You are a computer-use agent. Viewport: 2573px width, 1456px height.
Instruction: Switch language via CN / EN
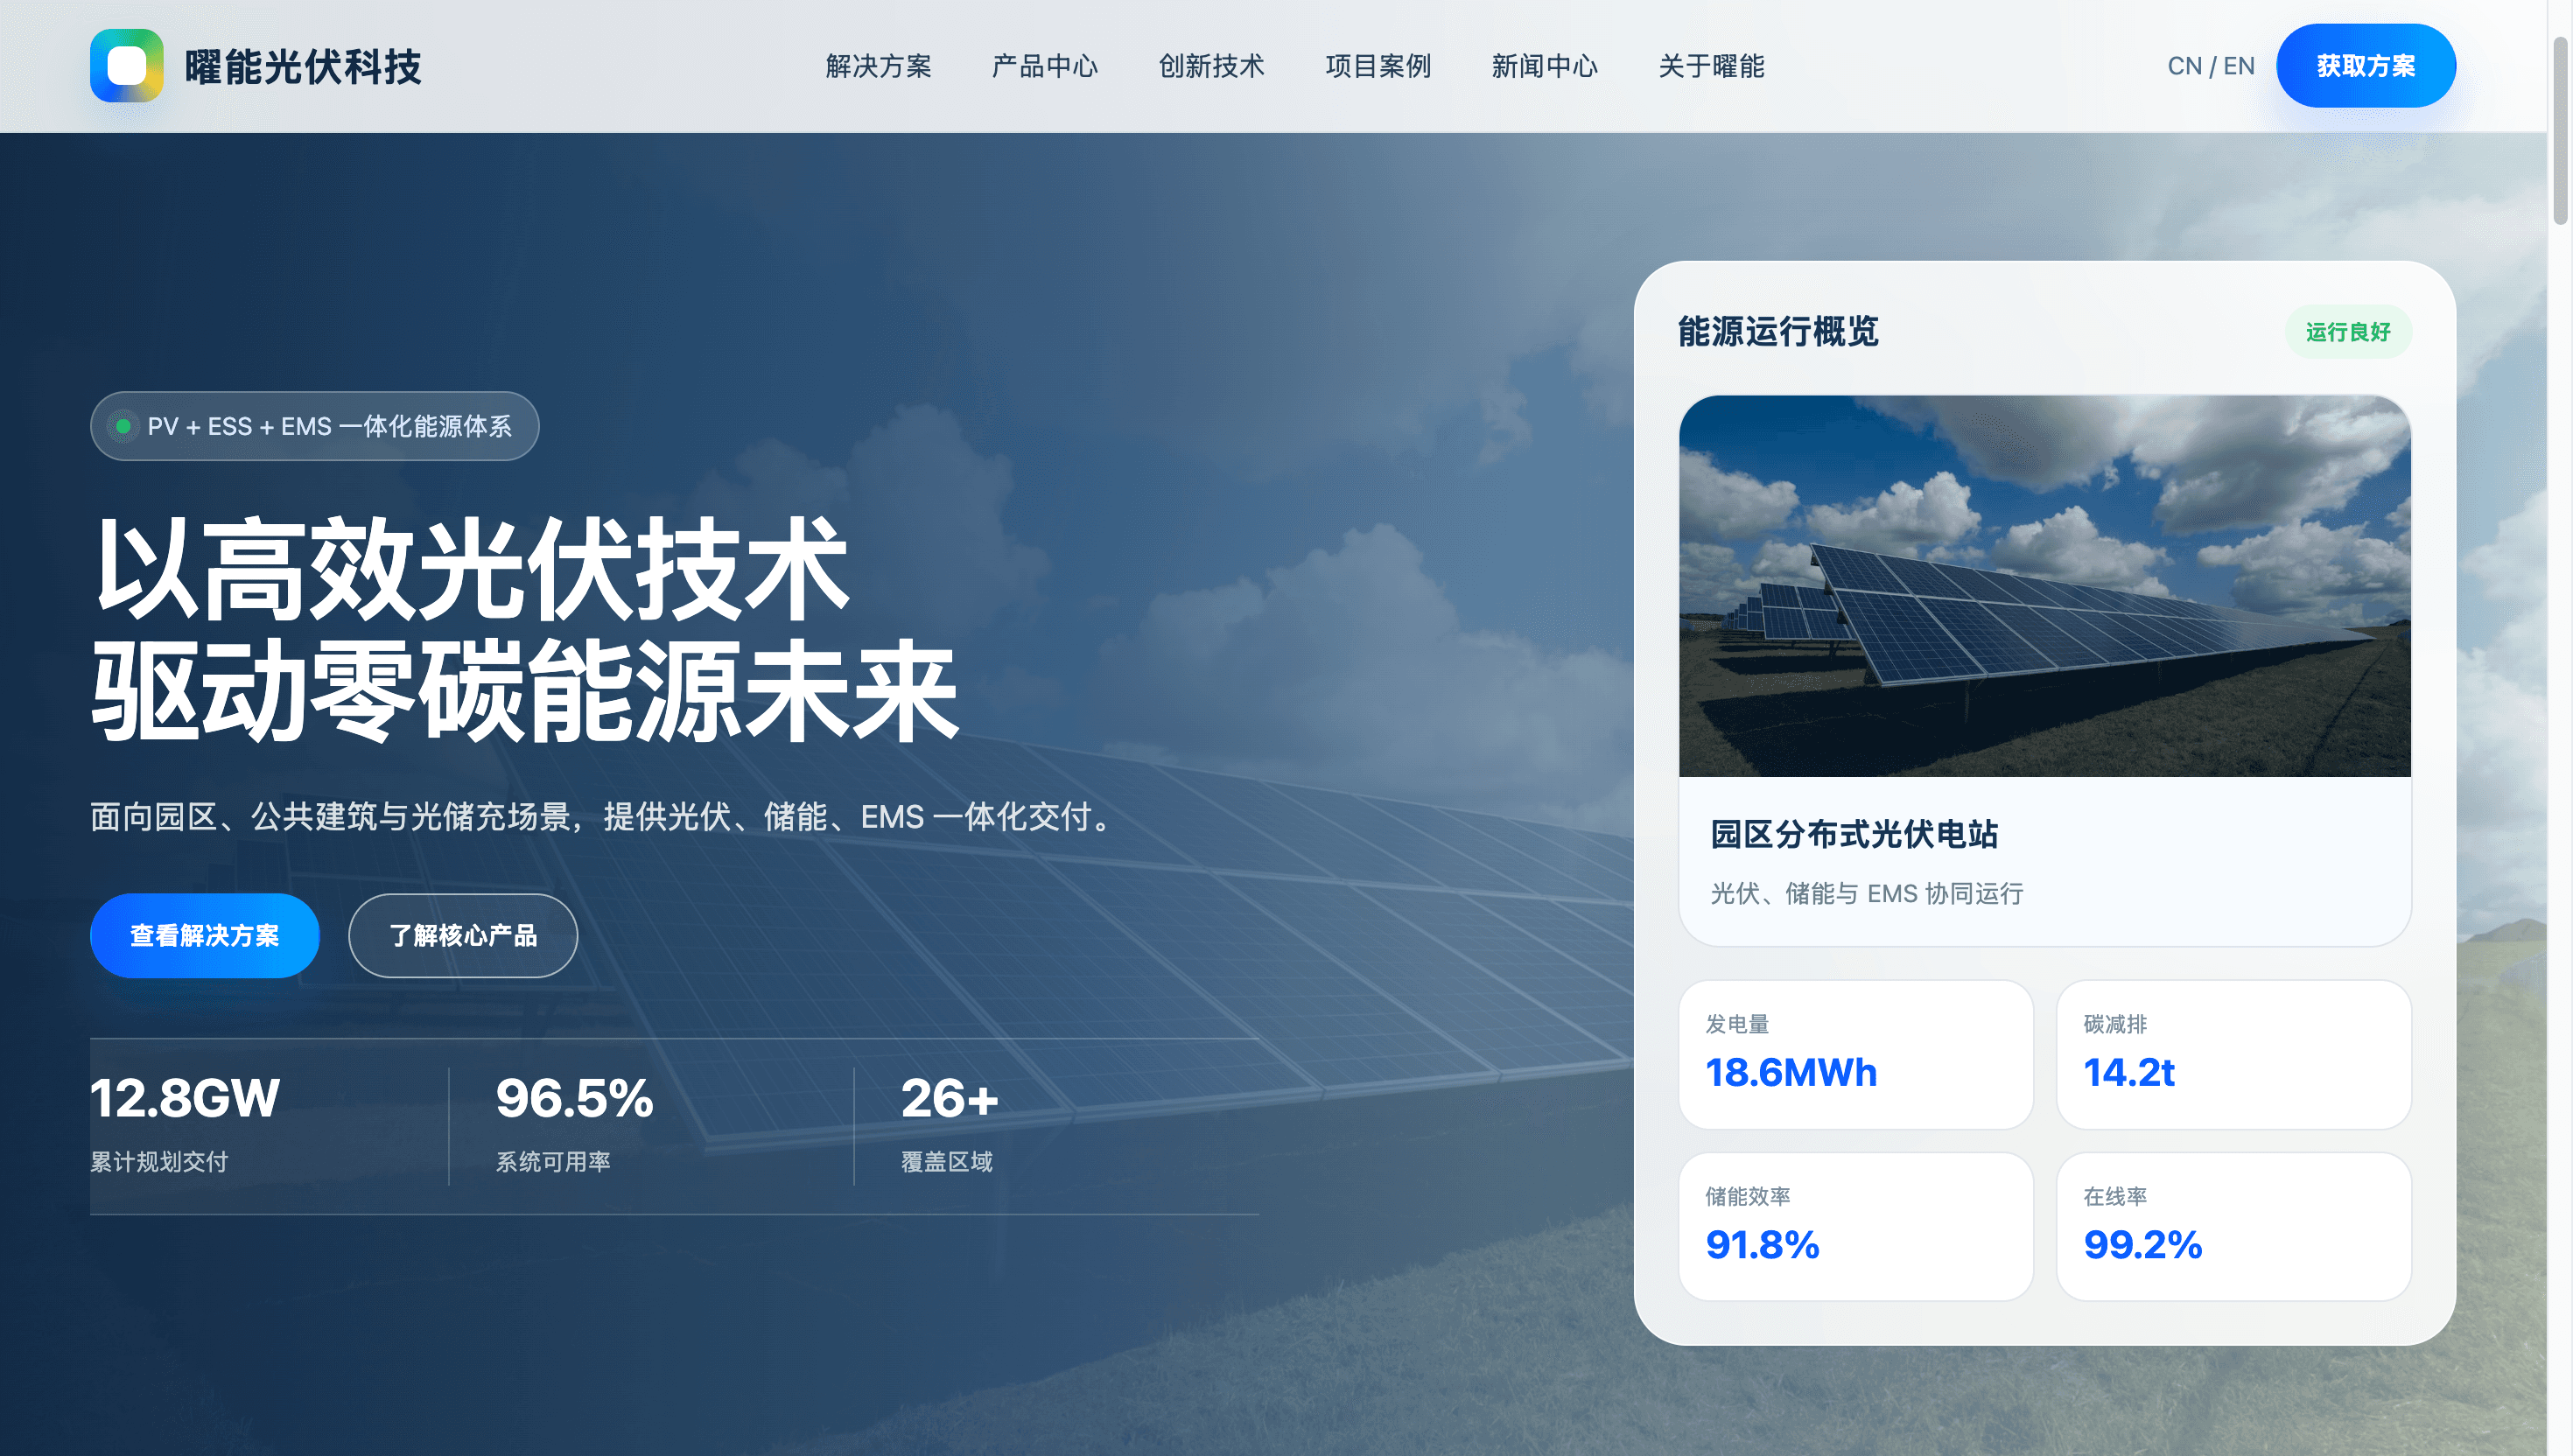(x=2211, y=66)
